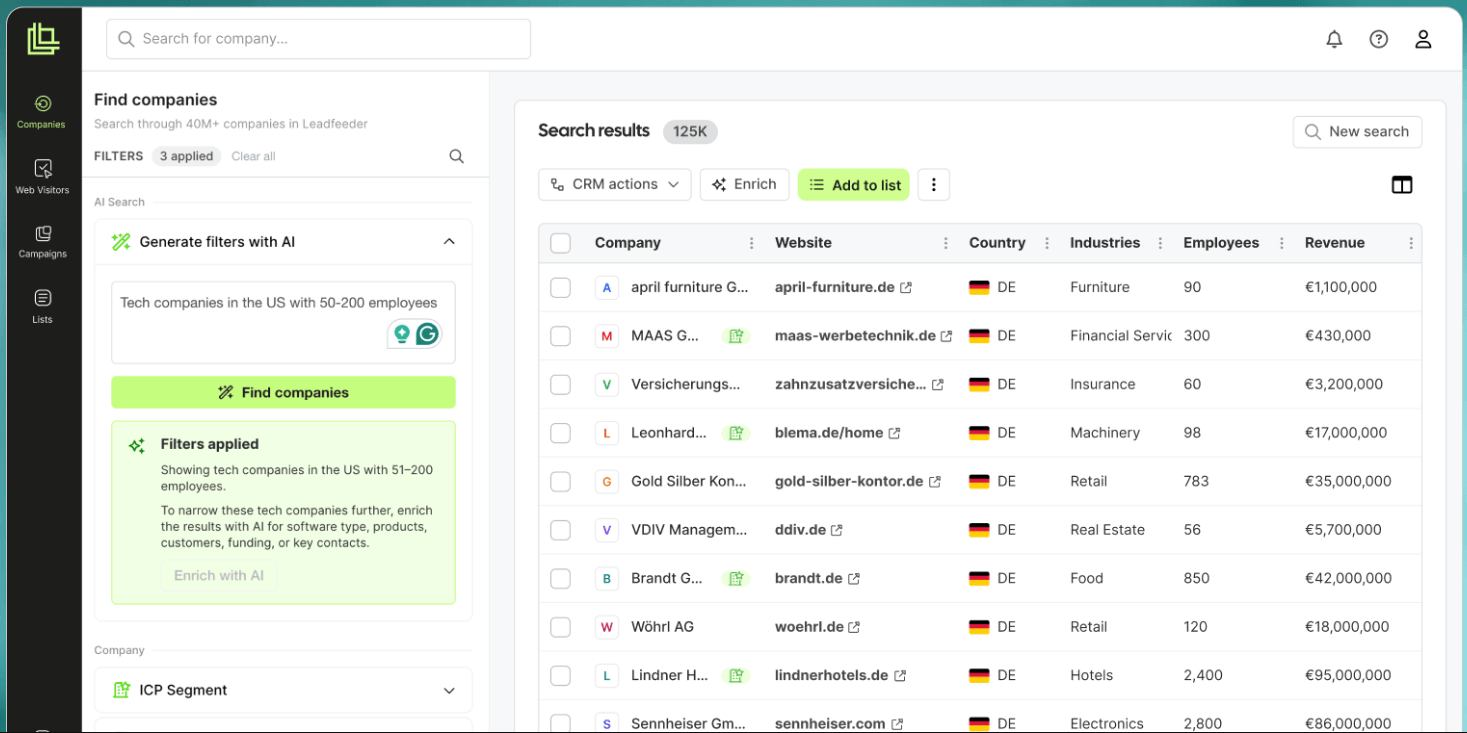The image size is (1467, 733).
Task: Click the ICP segment badge on Brandt row
Action: [736, 578]
